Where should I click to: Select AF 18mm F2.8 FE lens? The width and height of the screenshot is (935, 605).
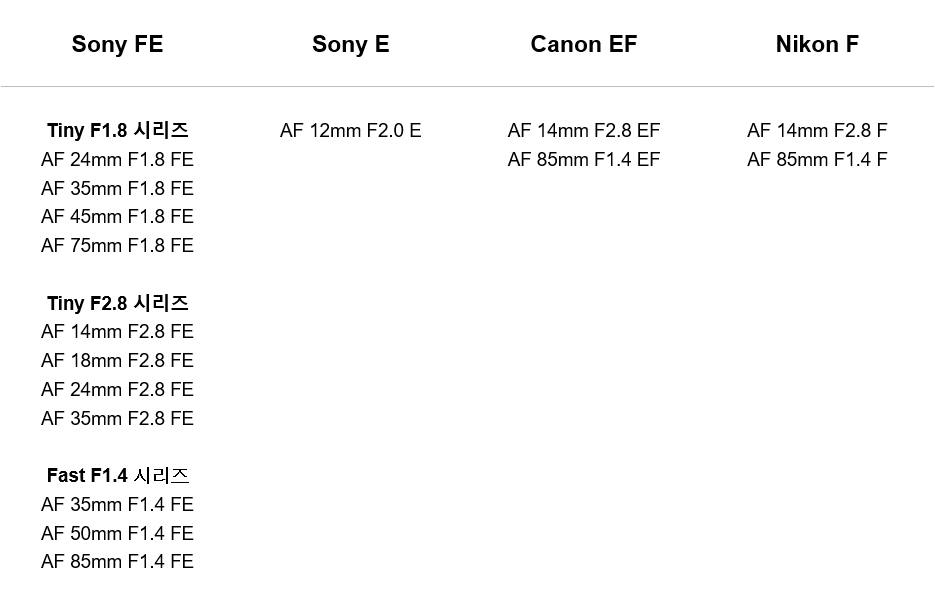(117, 360)
